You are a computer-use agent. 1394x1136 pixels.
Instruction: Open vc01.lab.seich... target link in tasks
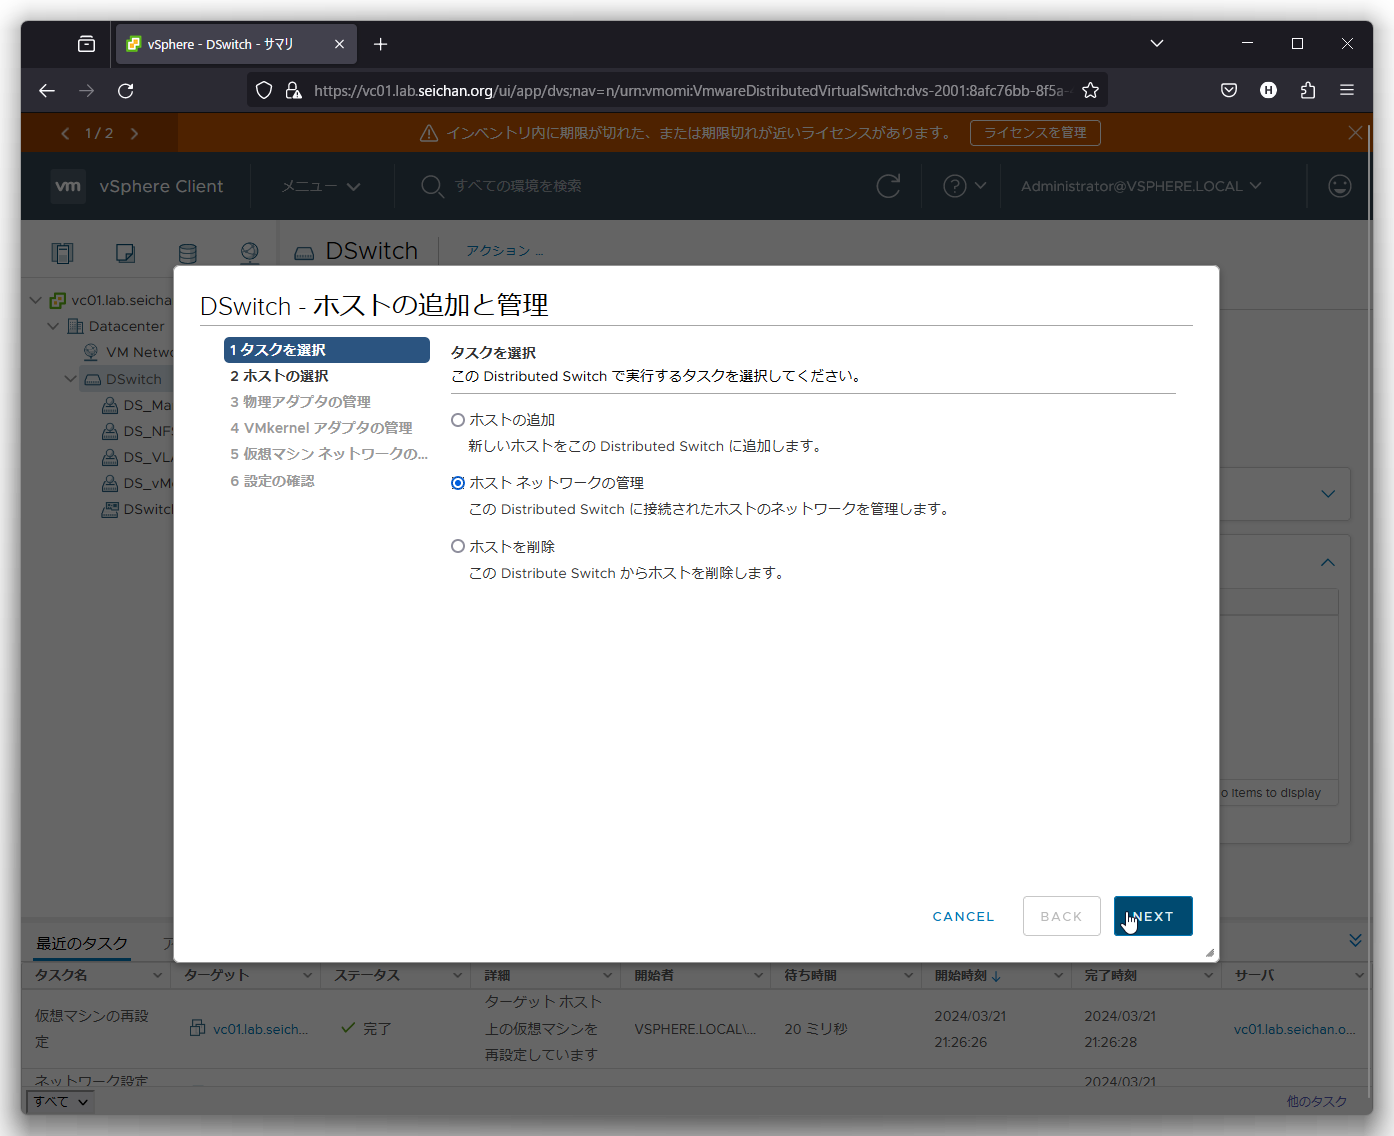[x=260, y=1029]
